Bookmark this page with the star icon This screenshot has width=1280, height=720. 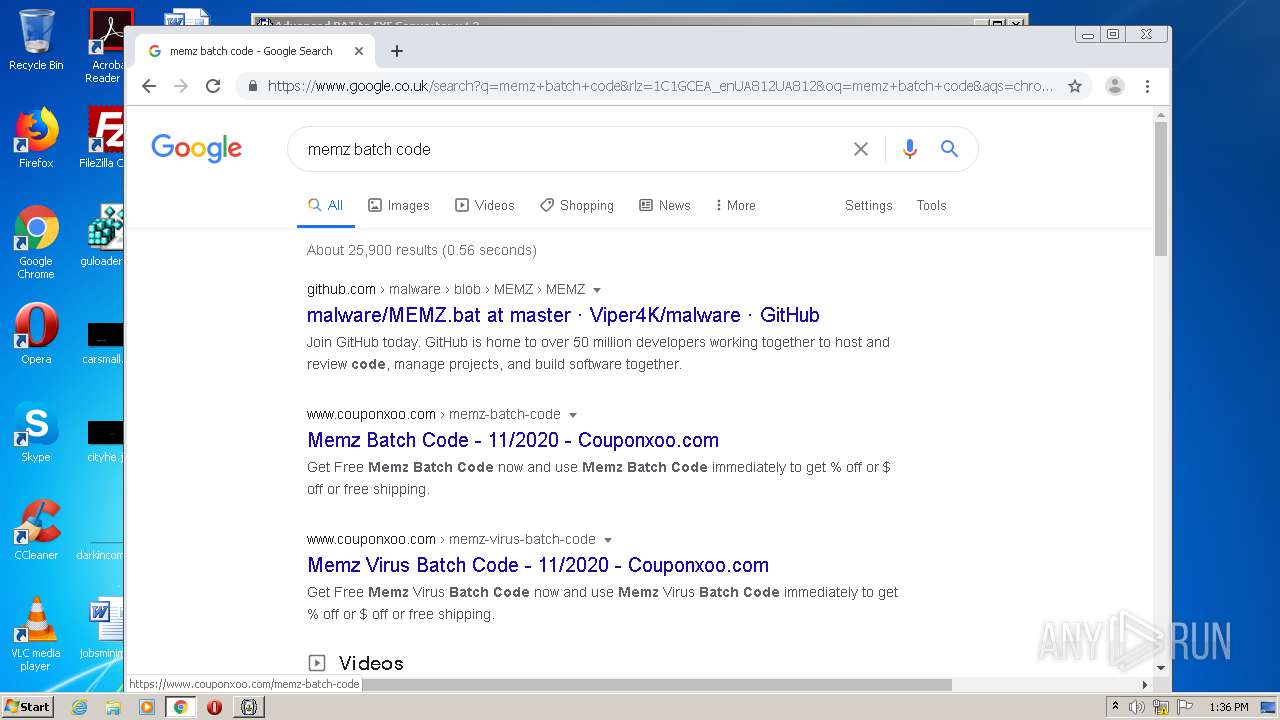pos(1075,86)
